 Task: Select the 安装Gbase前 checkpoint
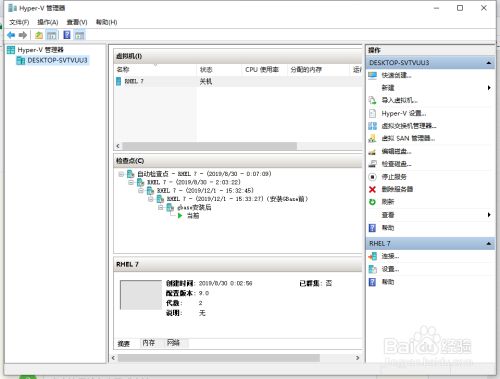coord(238,199)
